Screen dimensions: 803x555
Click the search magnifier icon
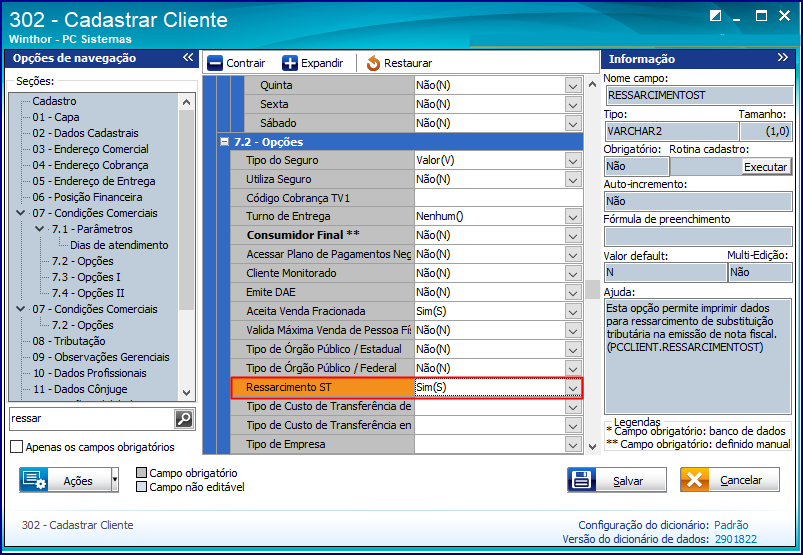184,419
